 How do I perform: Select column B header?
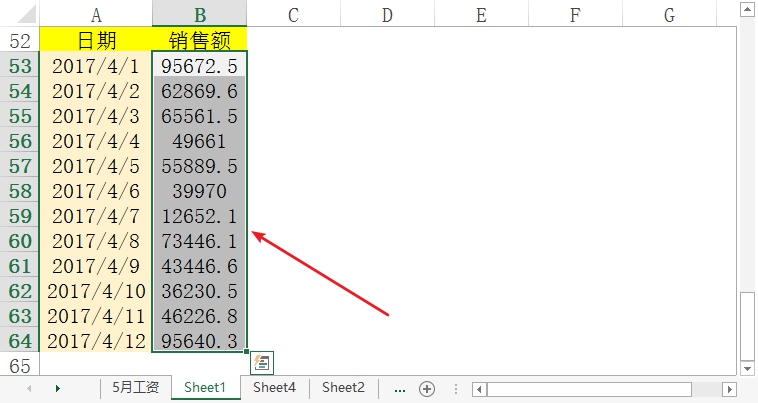tap(200, 14)
